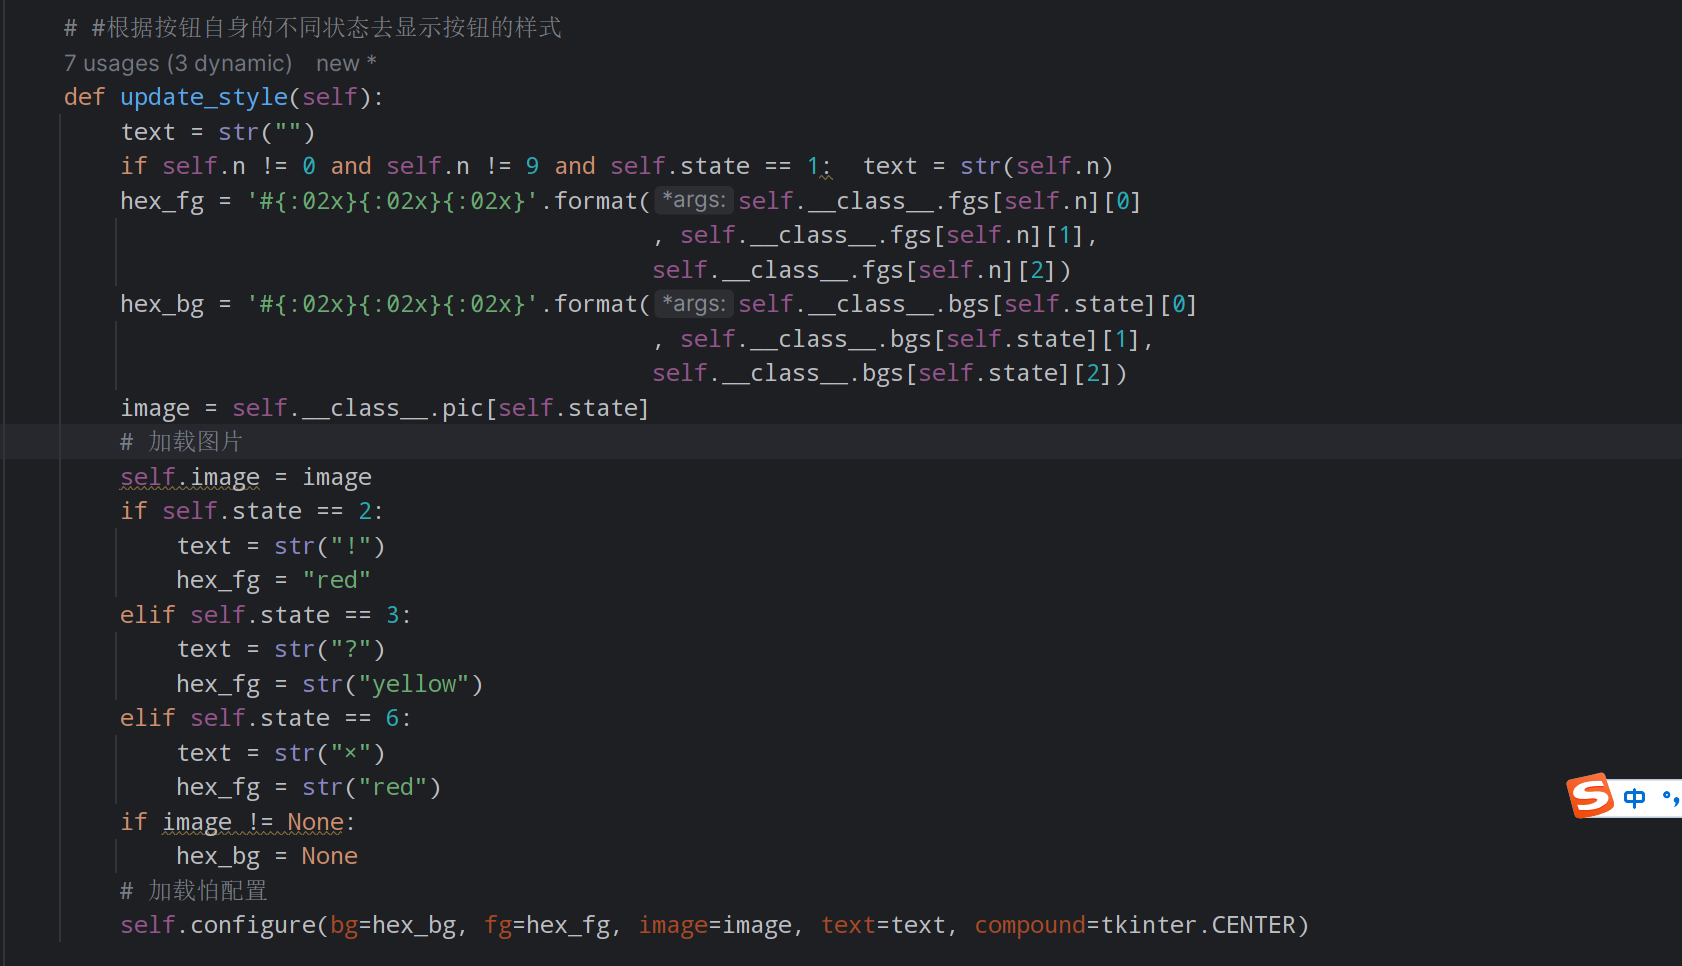This screenshot has height=966, width=1682.
Task: Click the "compound" keyword argument
Action: point(1030,925)
